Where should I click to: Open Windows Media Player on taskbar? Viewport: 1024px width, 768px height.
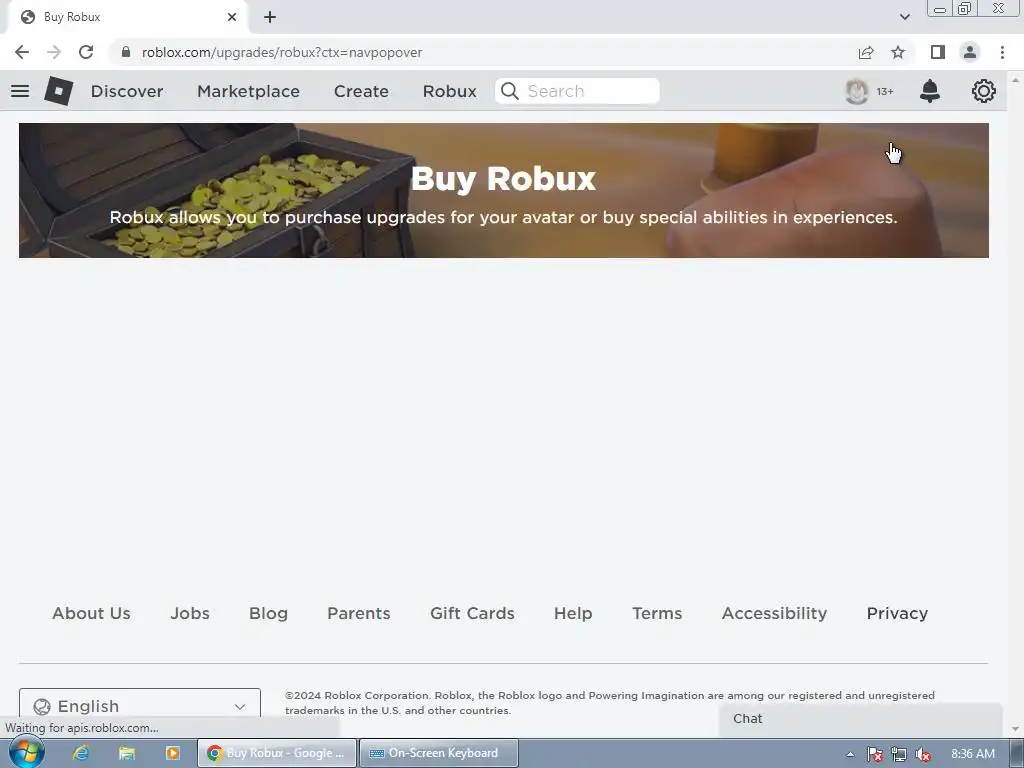(172, 753)
